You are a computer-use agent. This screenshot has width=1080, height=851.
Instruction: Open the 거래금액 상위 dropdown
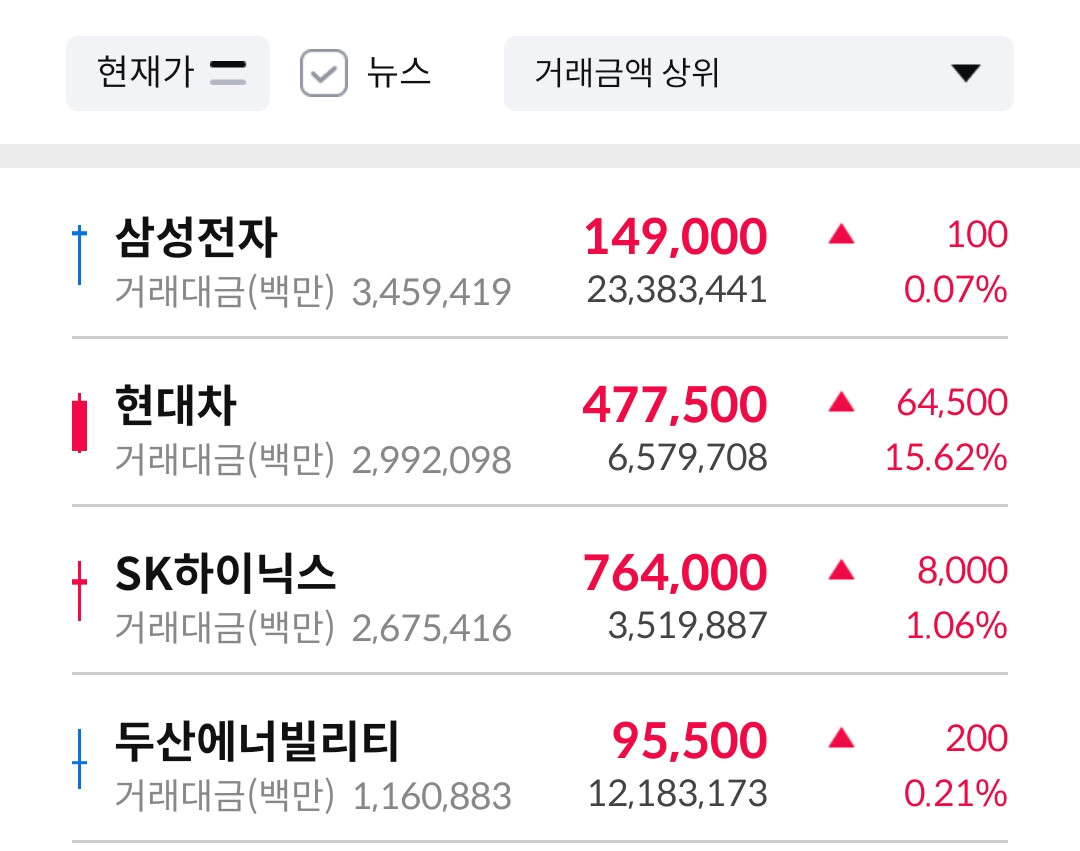[758, 73]
